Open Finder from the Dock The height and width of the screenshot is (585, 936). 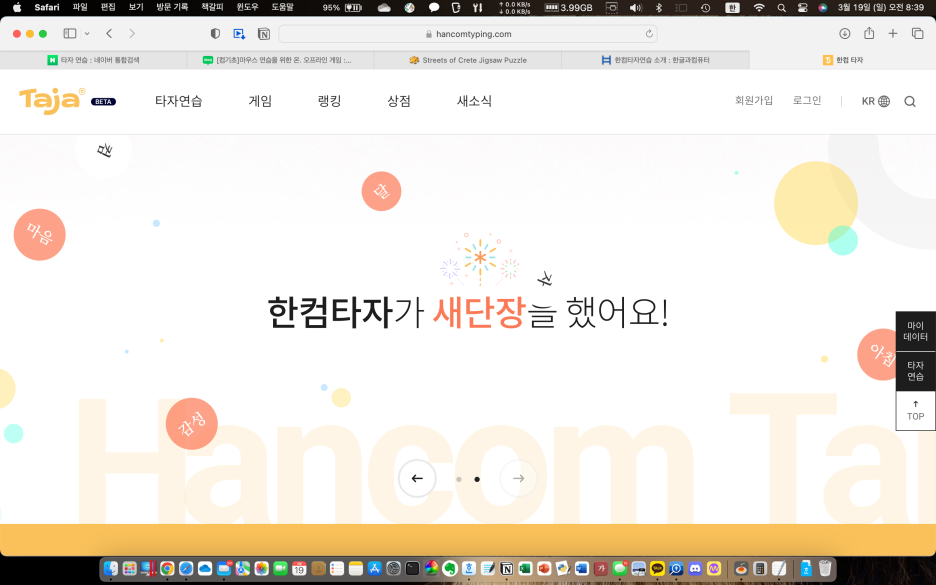(110, 568)
